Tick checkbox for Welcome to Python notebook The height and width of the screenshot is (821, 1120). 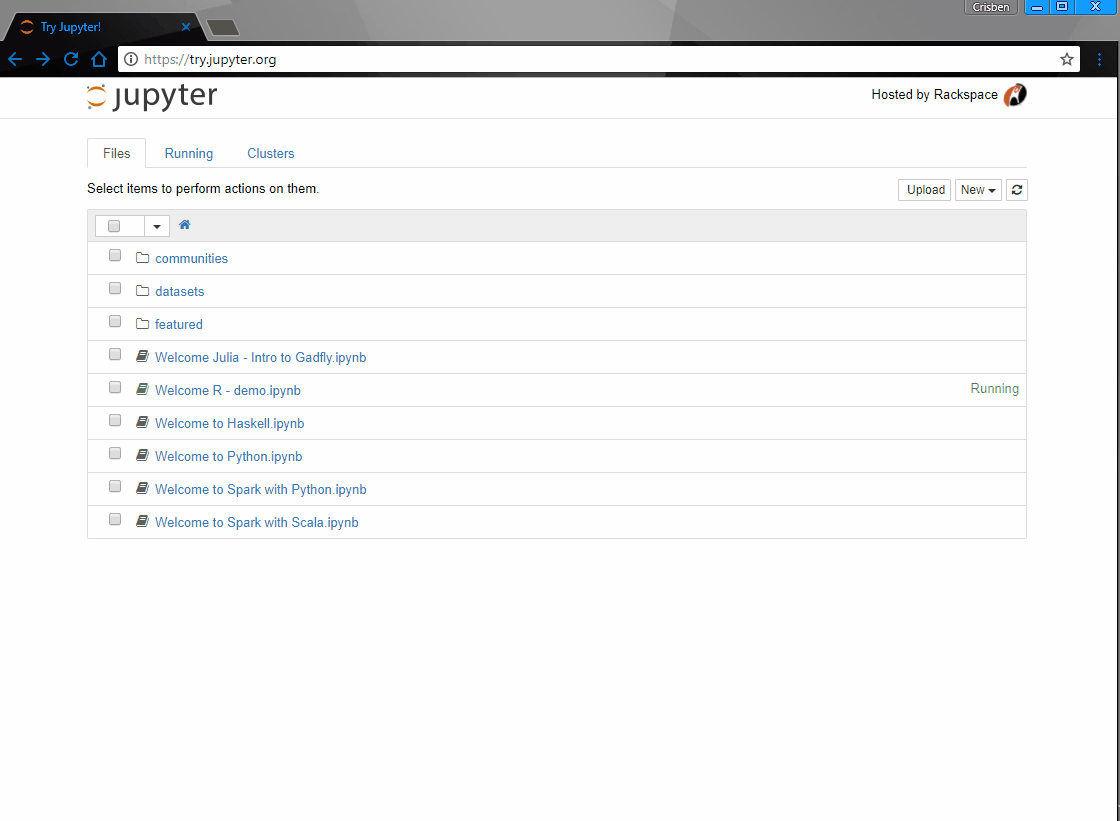(x=115, y=453)
